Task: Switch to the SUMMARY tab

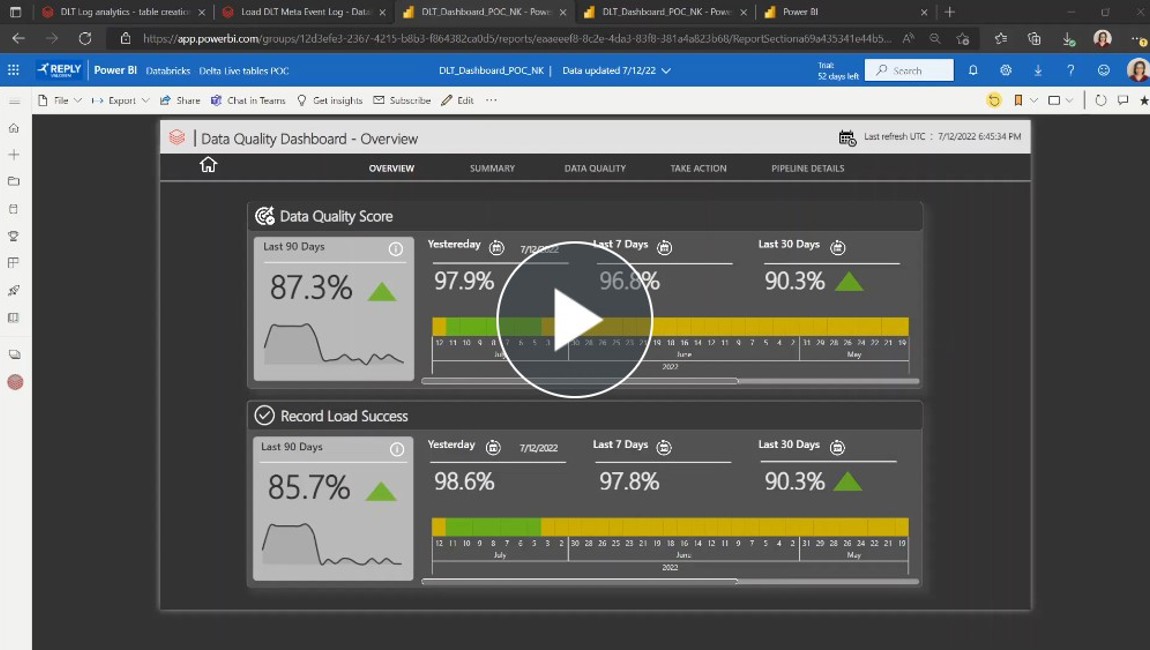Action: coord(492,169)
